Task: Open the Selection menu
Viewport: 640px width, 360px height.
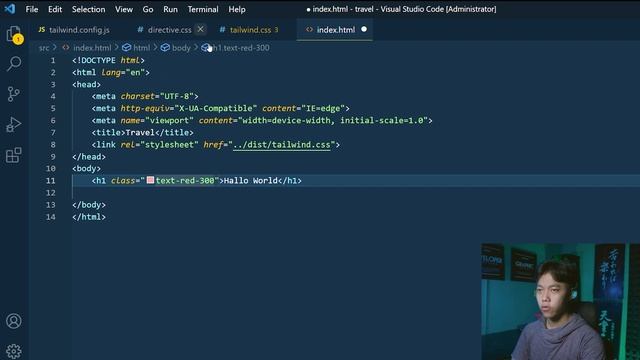Action: coord(89,9)
